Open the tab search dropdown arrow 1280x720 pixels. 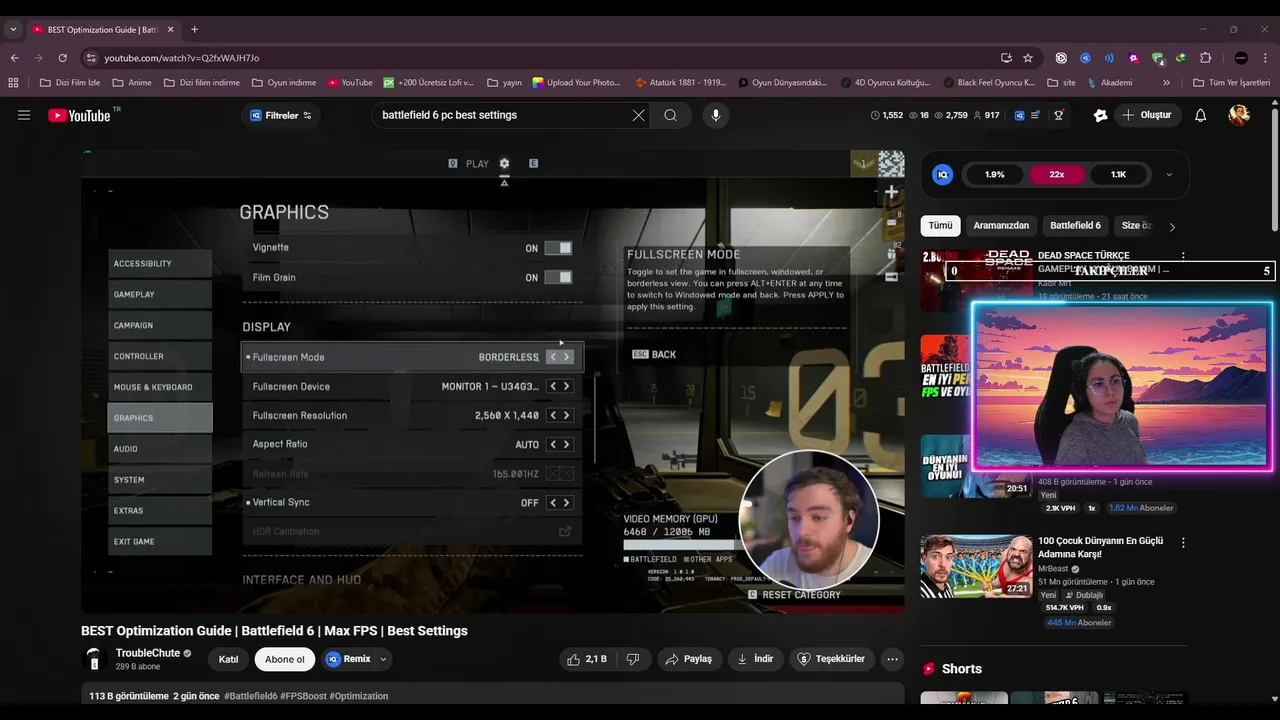[x=13, y=29]
